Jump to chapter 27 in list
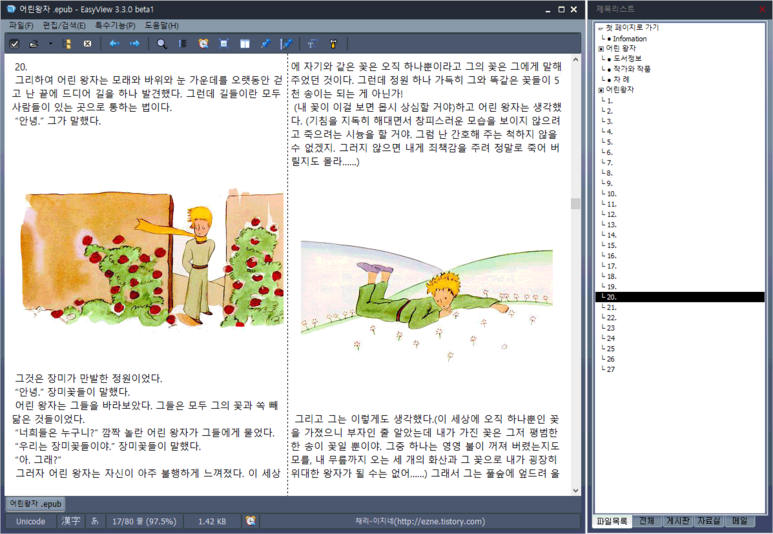This screenshot has width=773, height=534. [611, 369]
